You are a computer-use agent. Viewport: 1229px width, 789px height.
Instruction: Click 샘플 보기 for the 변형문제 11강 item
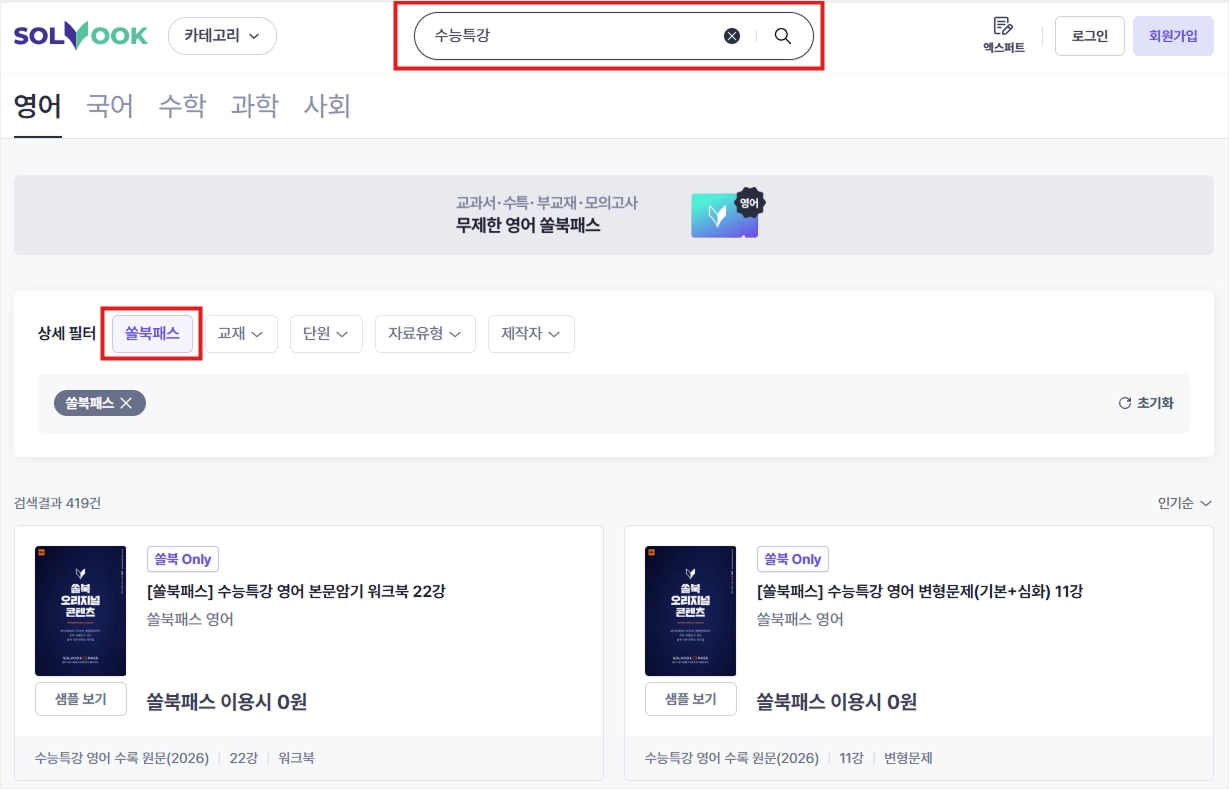tap(691, 699)
